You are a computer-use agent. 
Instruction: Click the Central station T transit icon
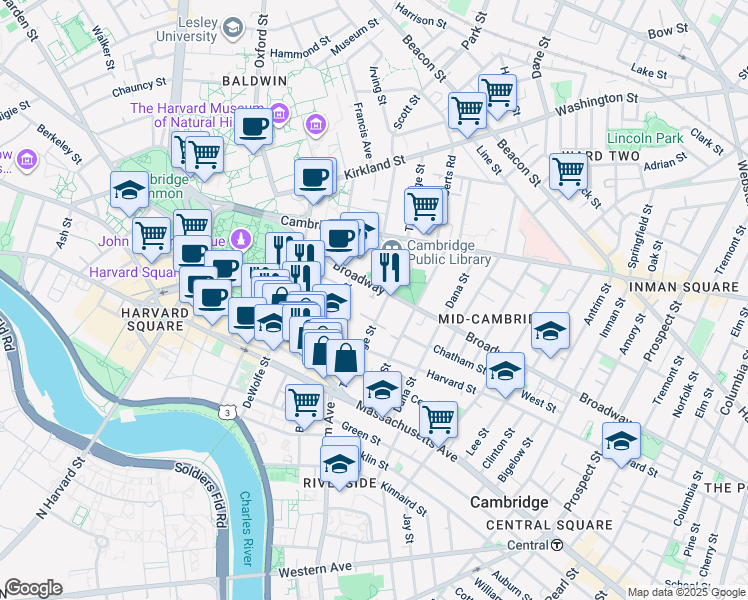(557, 545)
